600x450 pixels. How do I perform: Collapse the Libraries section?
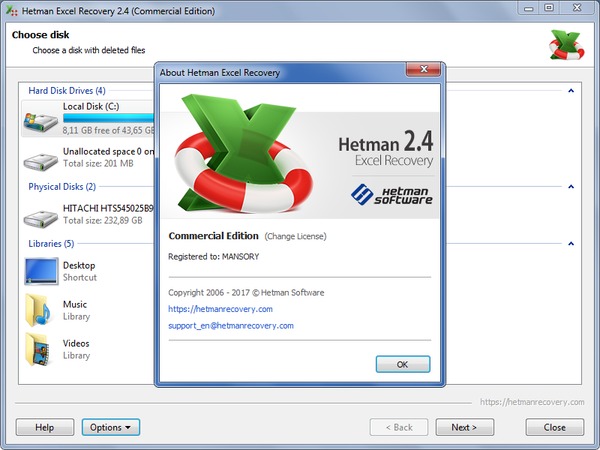tap(571, 244)
